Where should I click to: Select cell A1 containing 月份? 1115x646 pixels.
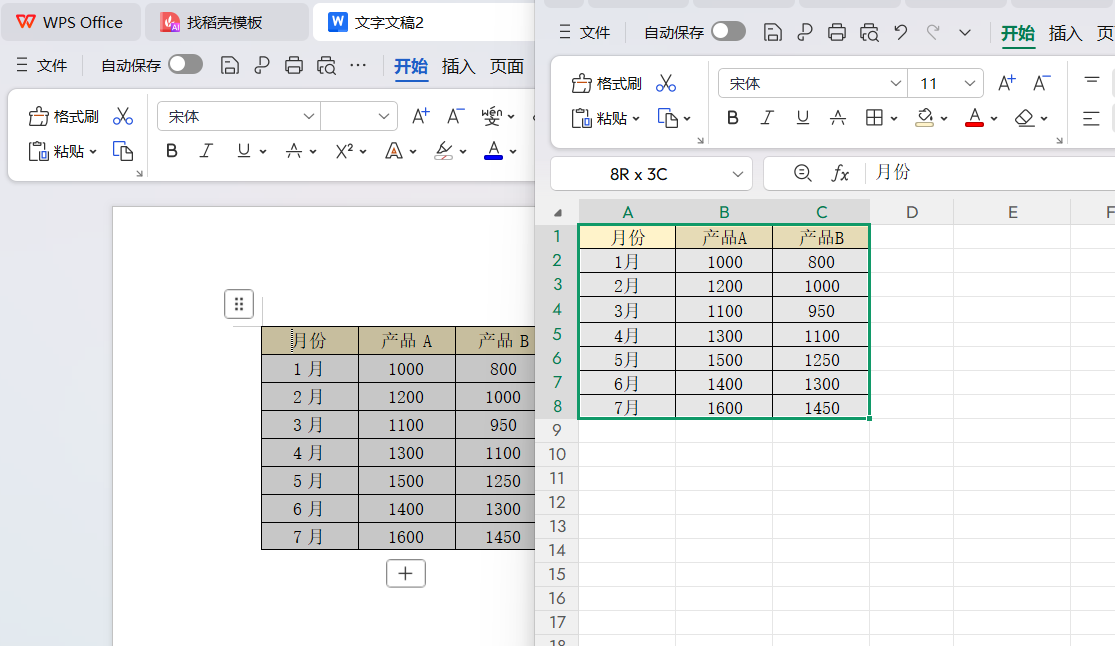[x=627, y=237]
